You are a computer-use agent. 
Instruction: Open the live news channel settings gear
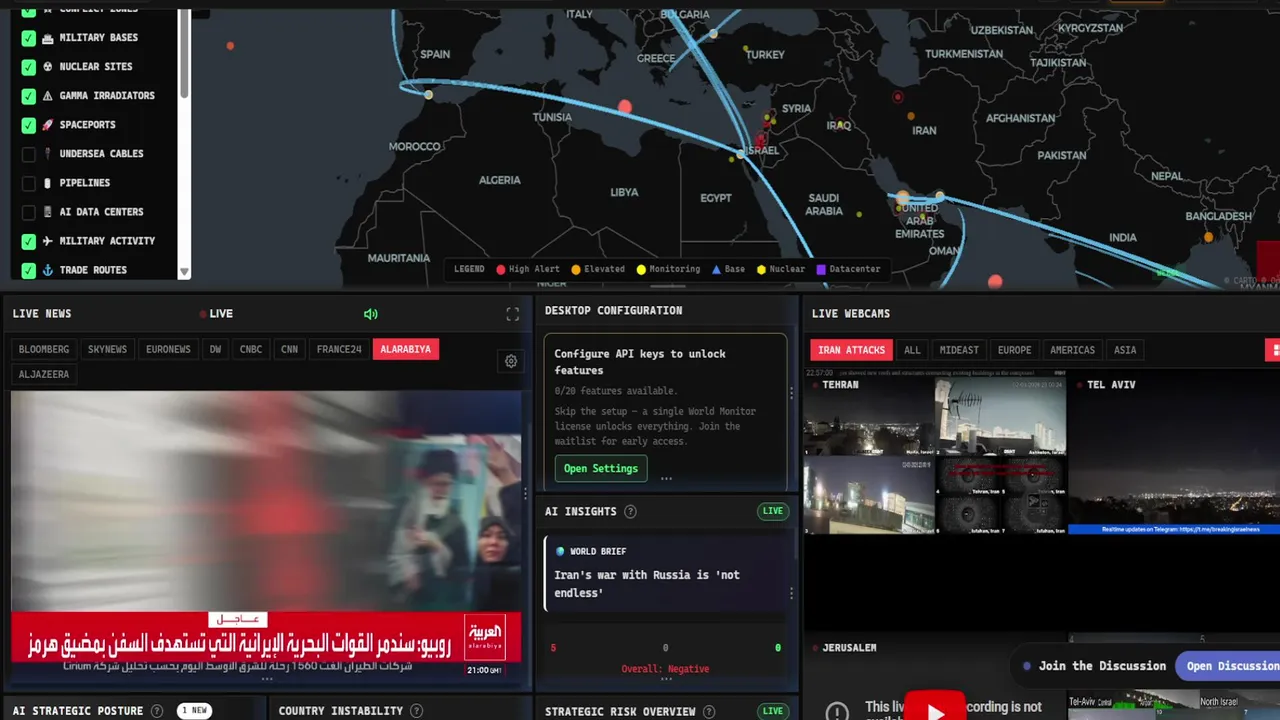(x=511, y=361)
